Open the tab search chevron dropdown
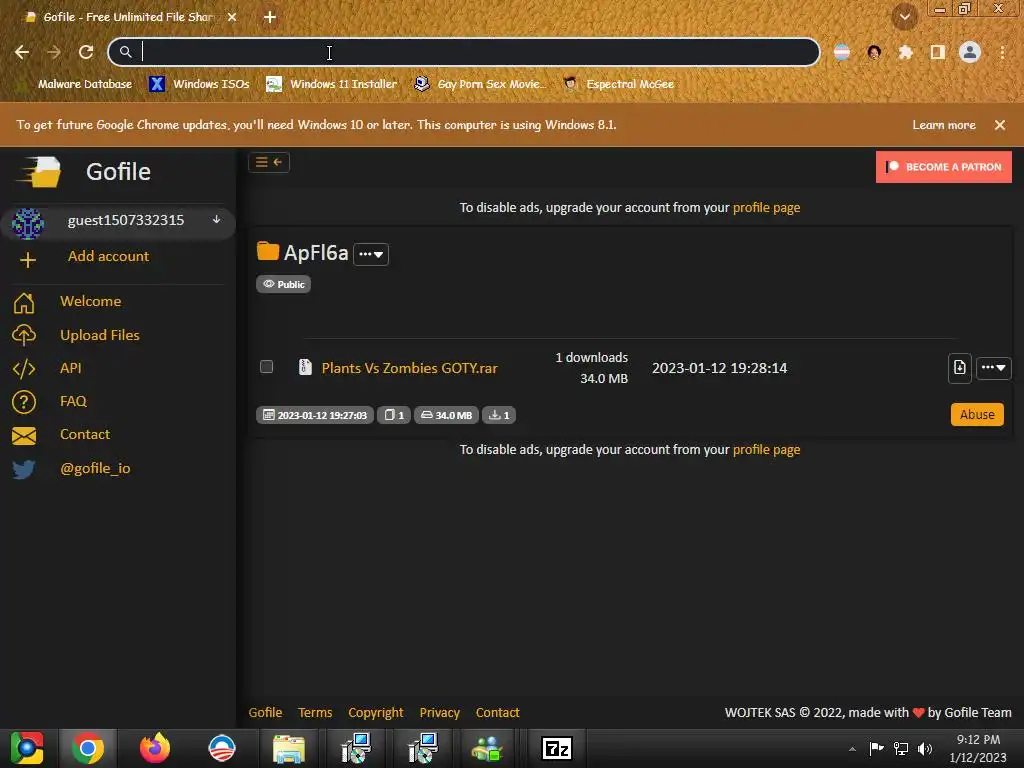Viewport: 1024px width, 768px height. [x=905, y=17]
